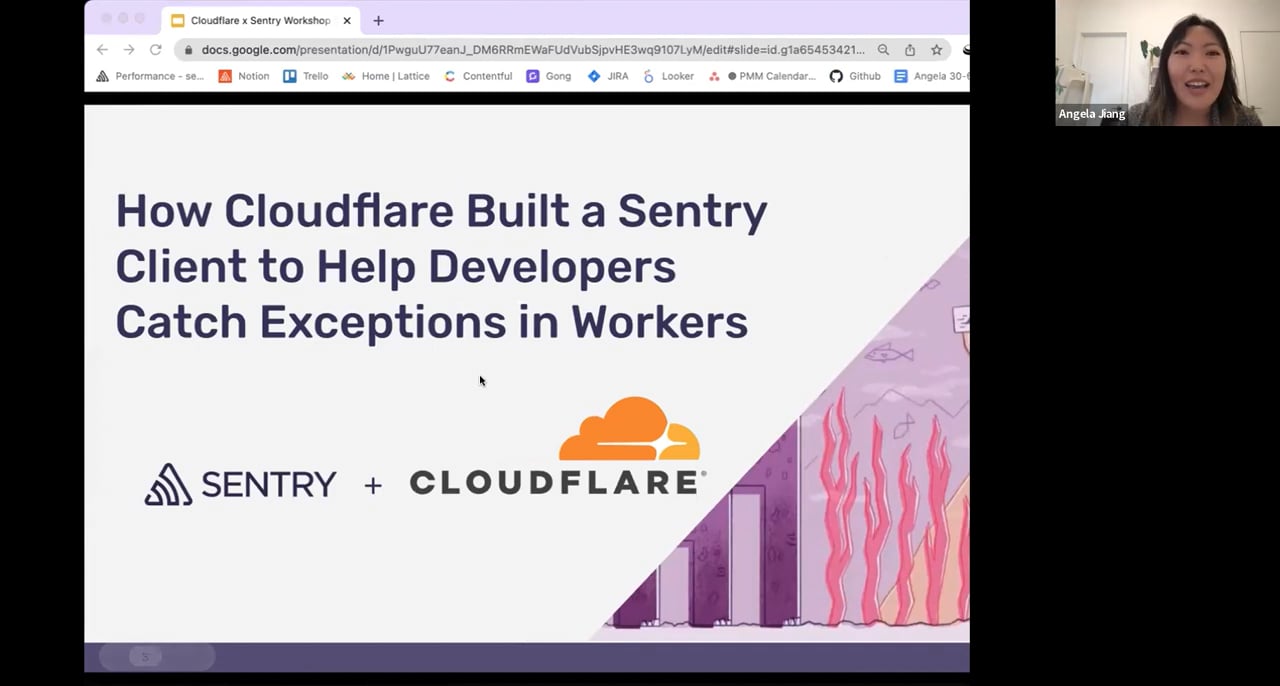The image size is (1280, 686).
Task: Open the Contentful bookmark
Action: click(x=478, y=76)
